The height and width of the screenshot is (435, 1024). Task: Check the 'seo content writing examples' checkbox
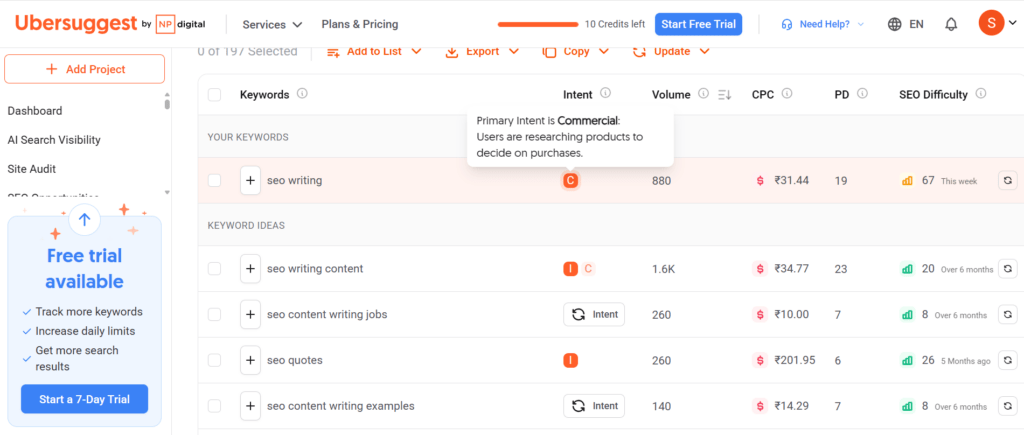[x=214, y=406]
